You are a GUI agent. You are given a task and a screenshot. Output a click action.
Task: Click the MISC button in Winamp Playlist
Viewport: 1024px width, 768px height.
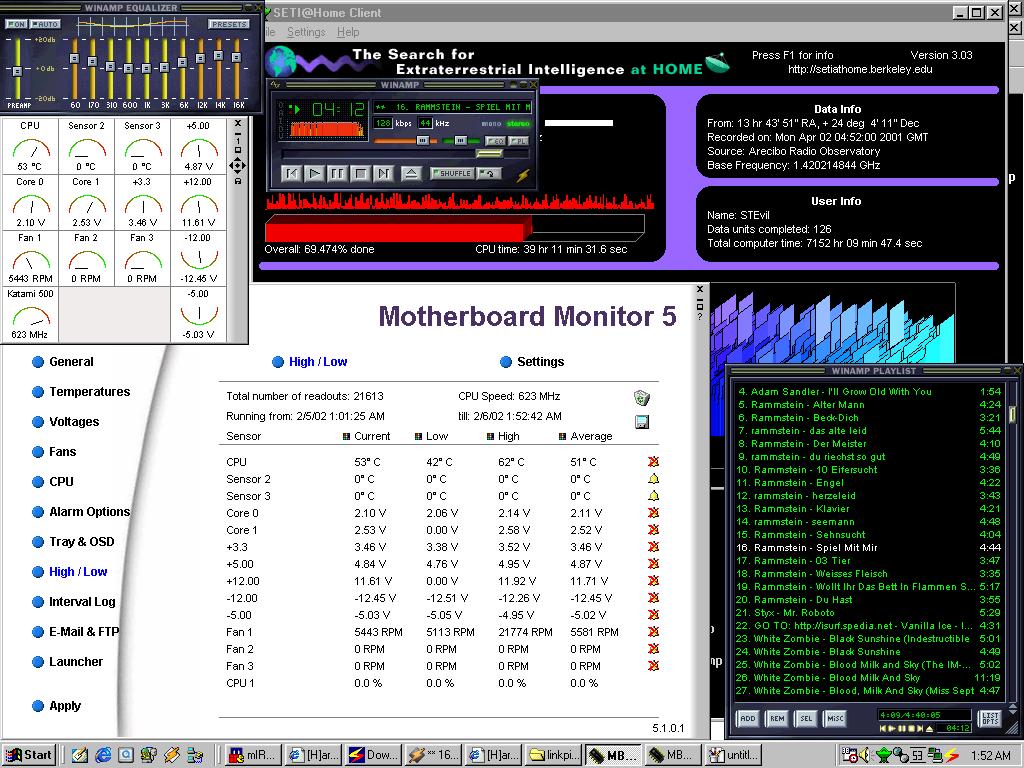tap(835, 718)
